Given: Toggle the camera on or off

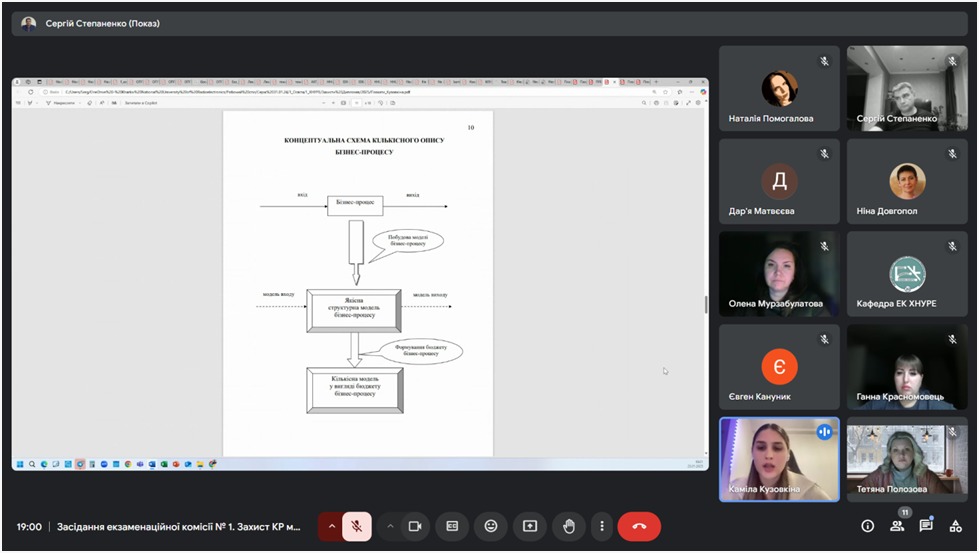Looking at the screenshot, I should [x=415, y=526].
